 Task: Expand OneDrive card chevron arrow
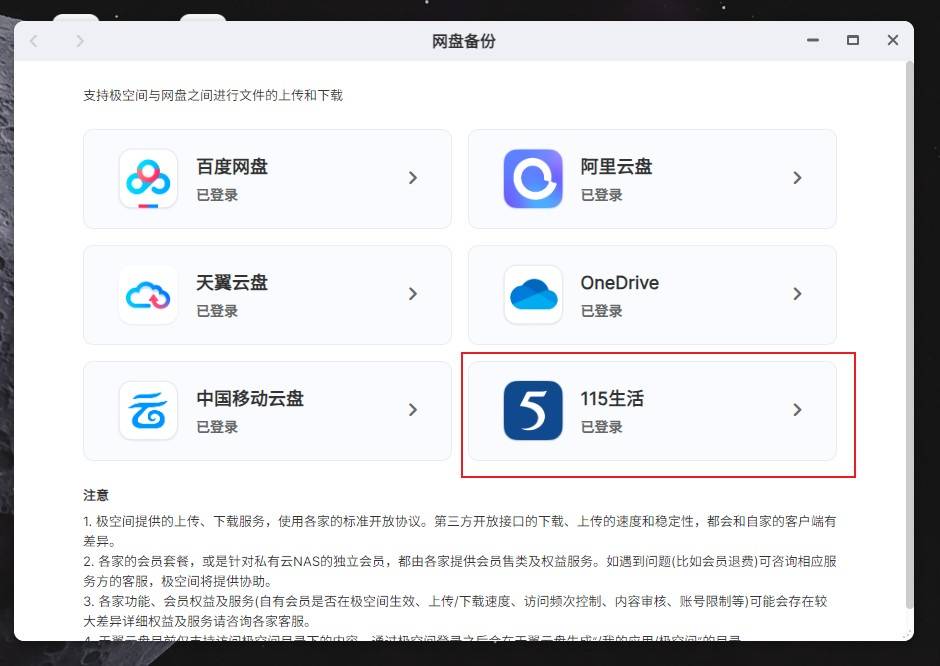pyautogui.click(x=797, y=294)
